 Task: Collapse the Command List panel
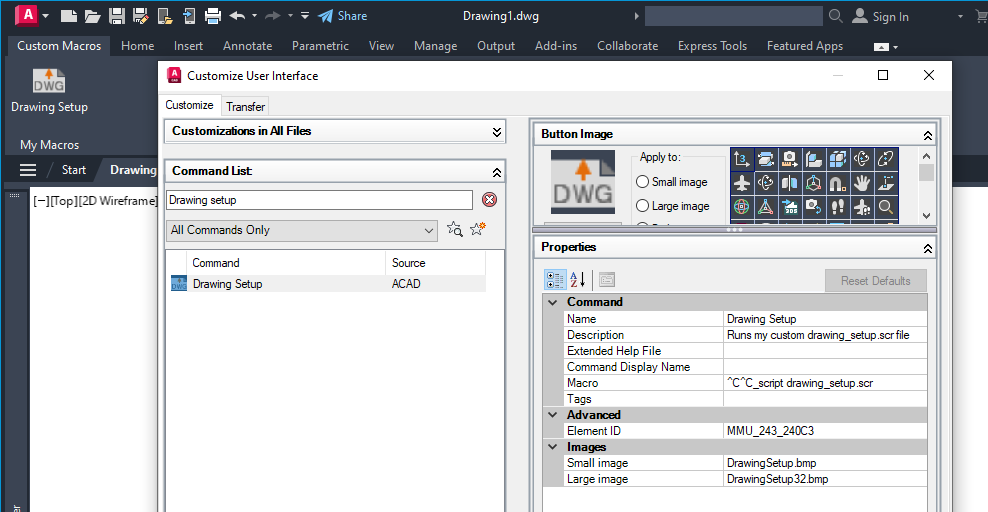click(497, 172)
